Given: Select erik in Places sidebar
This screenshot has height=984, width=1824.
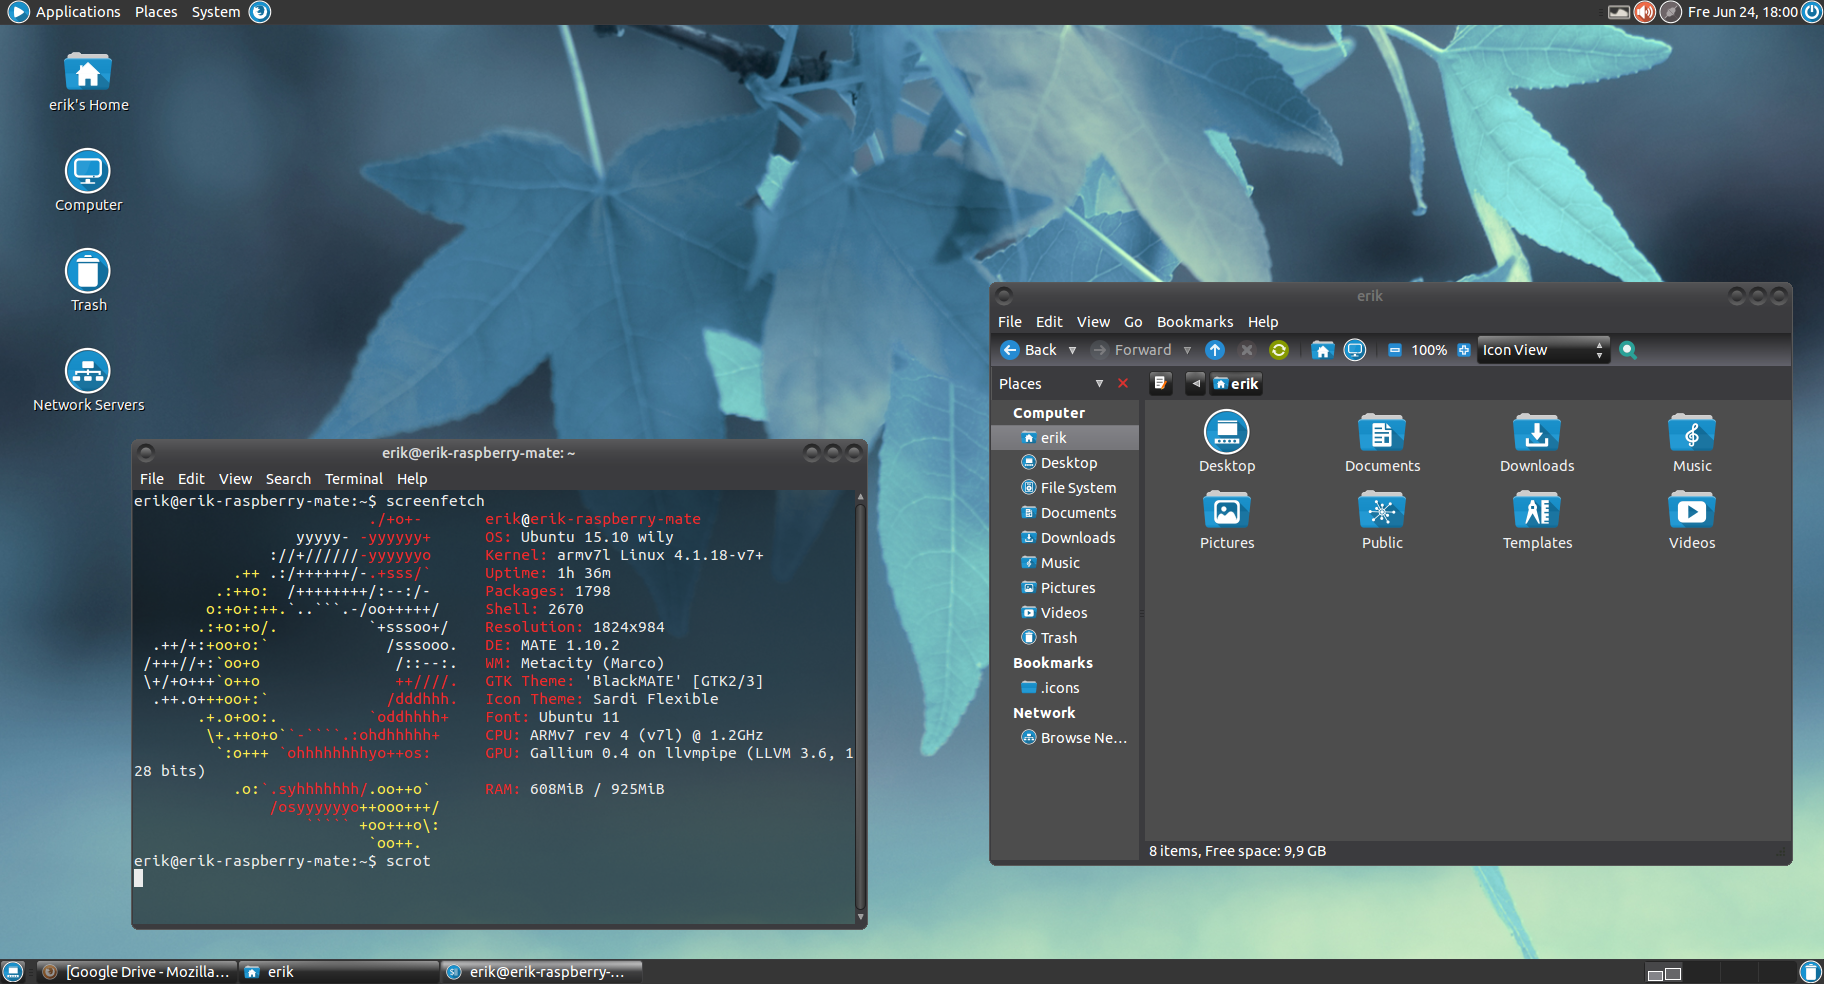Looking at the screenshot, I should (1065, 438).
